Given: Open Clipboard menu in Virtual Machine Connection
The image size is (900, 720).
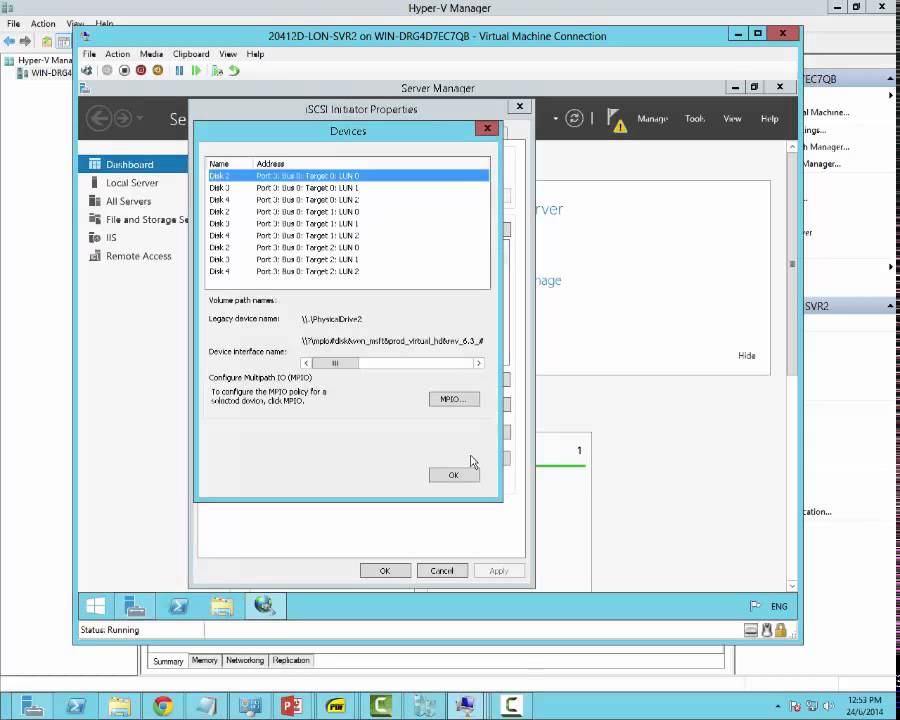Looking at the screenshot, I should pyautogui.click(x=191, y=54).
